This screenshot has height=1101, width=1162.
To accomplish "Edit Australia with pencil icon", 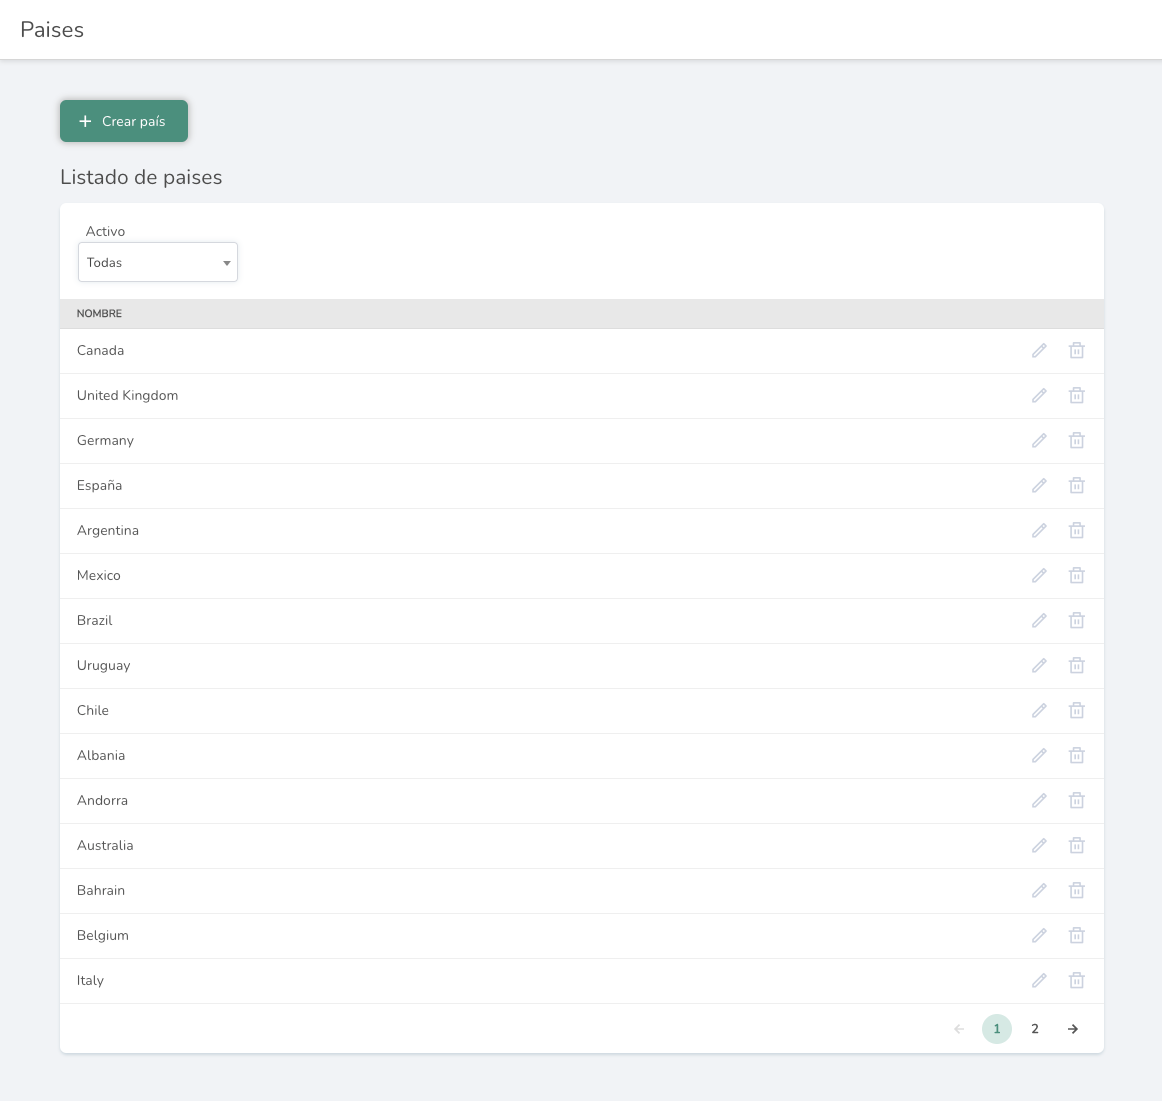I will pos(1039,845).
